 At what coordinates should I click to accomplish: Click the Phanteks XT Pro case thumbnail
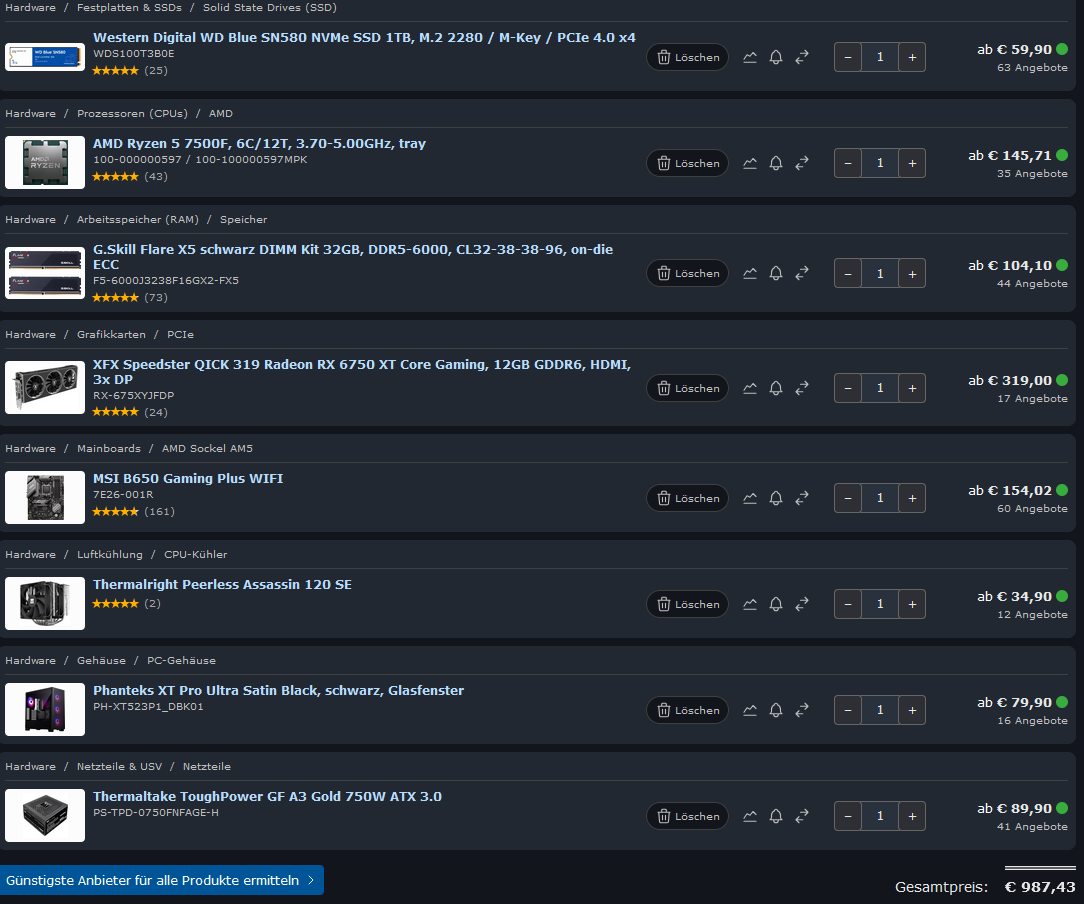[x=45, y=709]
